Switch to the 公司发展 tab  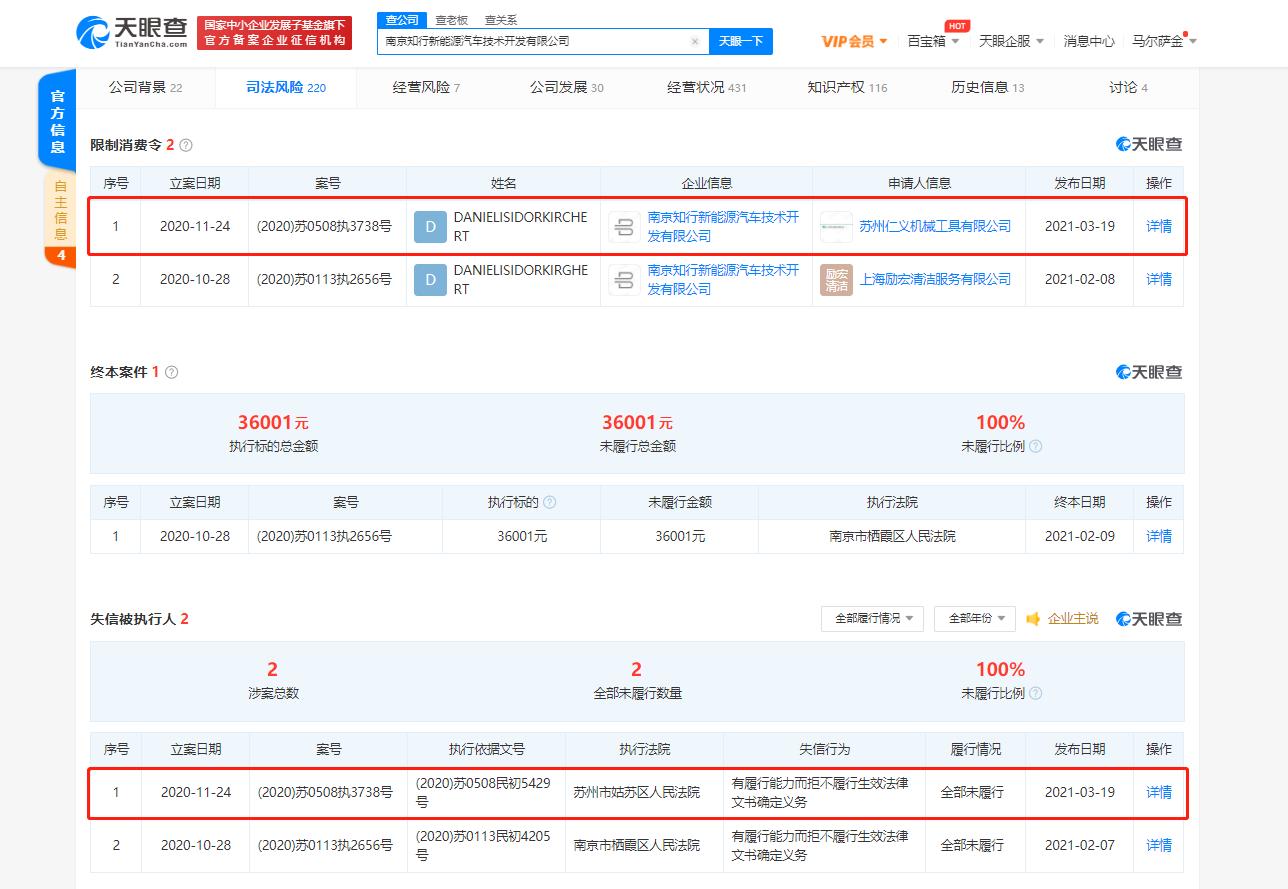pyautogui.click(x=566, y=87)
